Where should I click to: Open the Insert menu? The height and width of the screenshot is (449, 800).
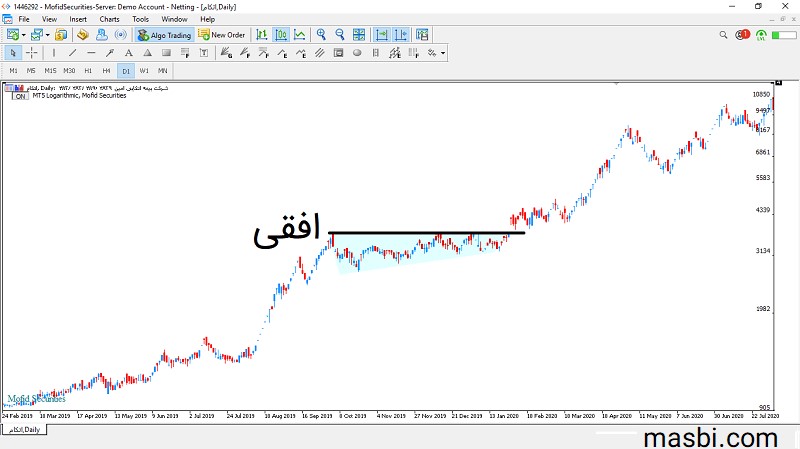click(x=78, y=19)
